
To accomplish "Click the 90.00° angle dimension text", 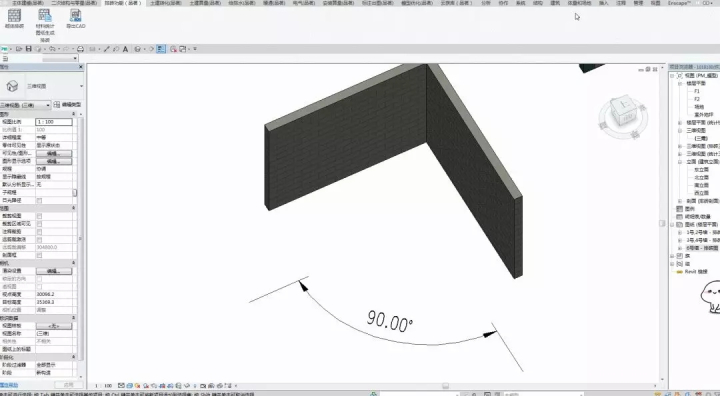I will point(390,321).
